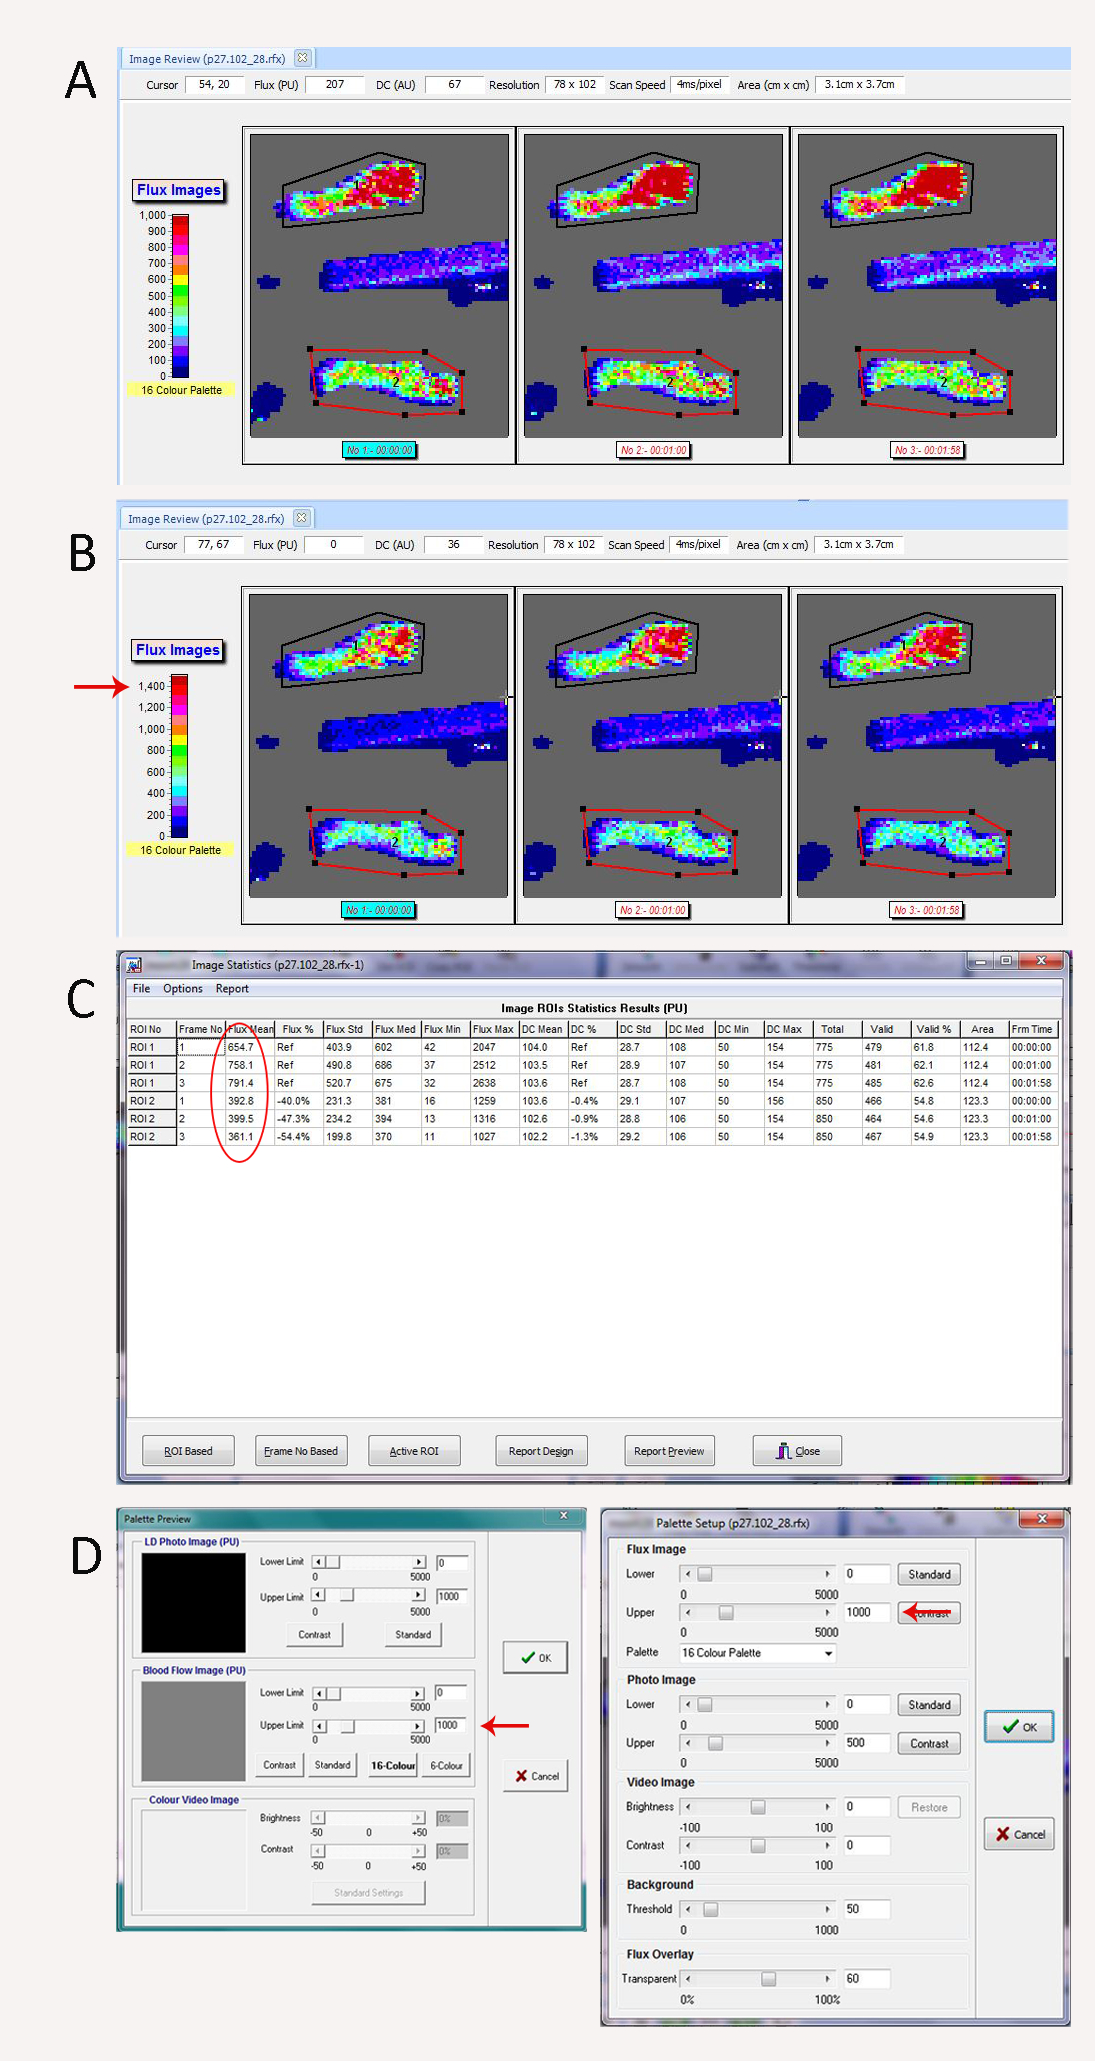Click the ROI Based button
The width and height of the screenshot is (1095, 2061).
[x=188, y=1451]
